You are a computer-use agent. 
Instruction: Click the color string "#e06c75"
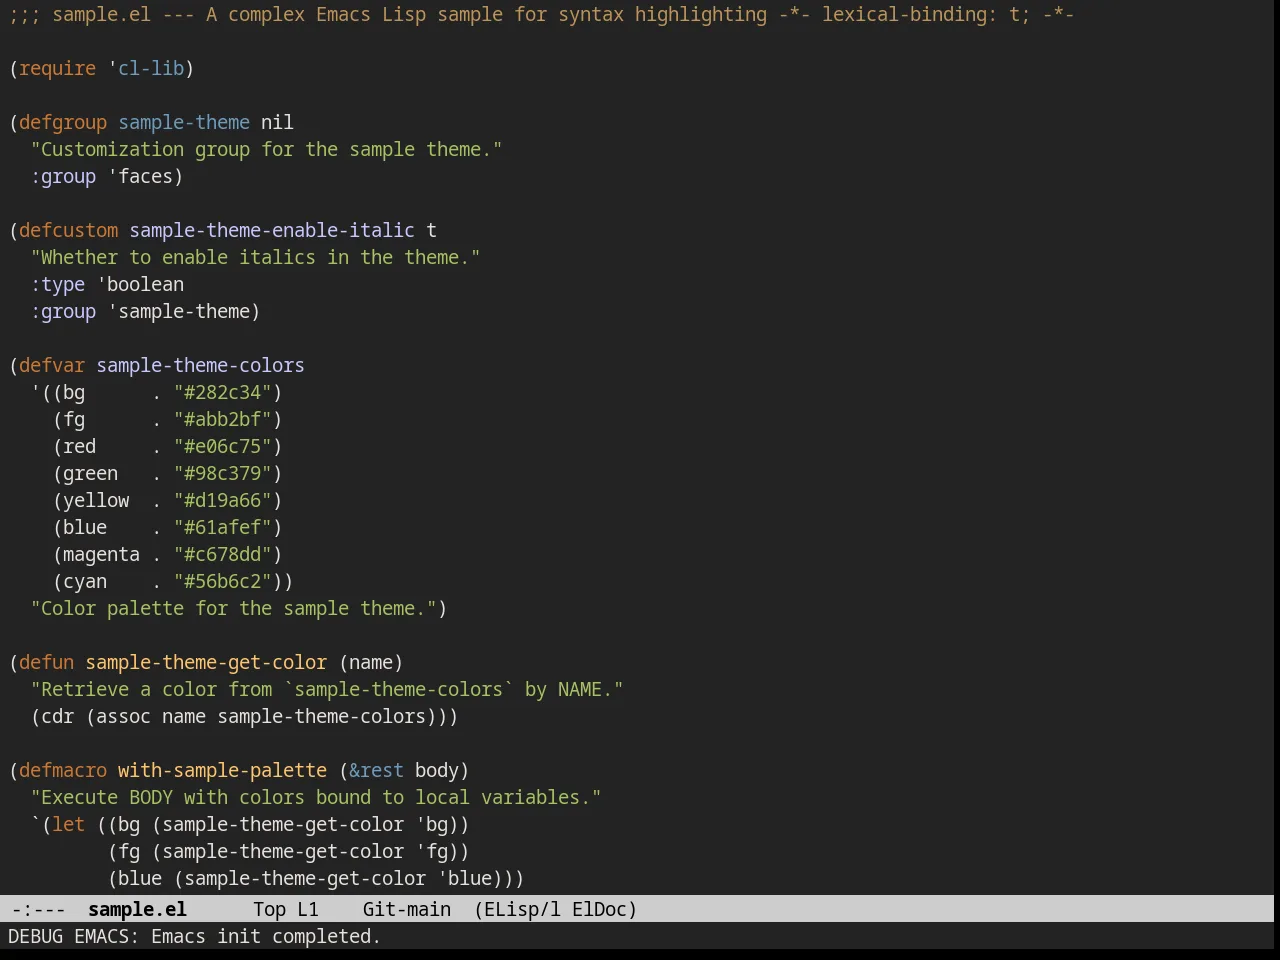tap(222, 446)
